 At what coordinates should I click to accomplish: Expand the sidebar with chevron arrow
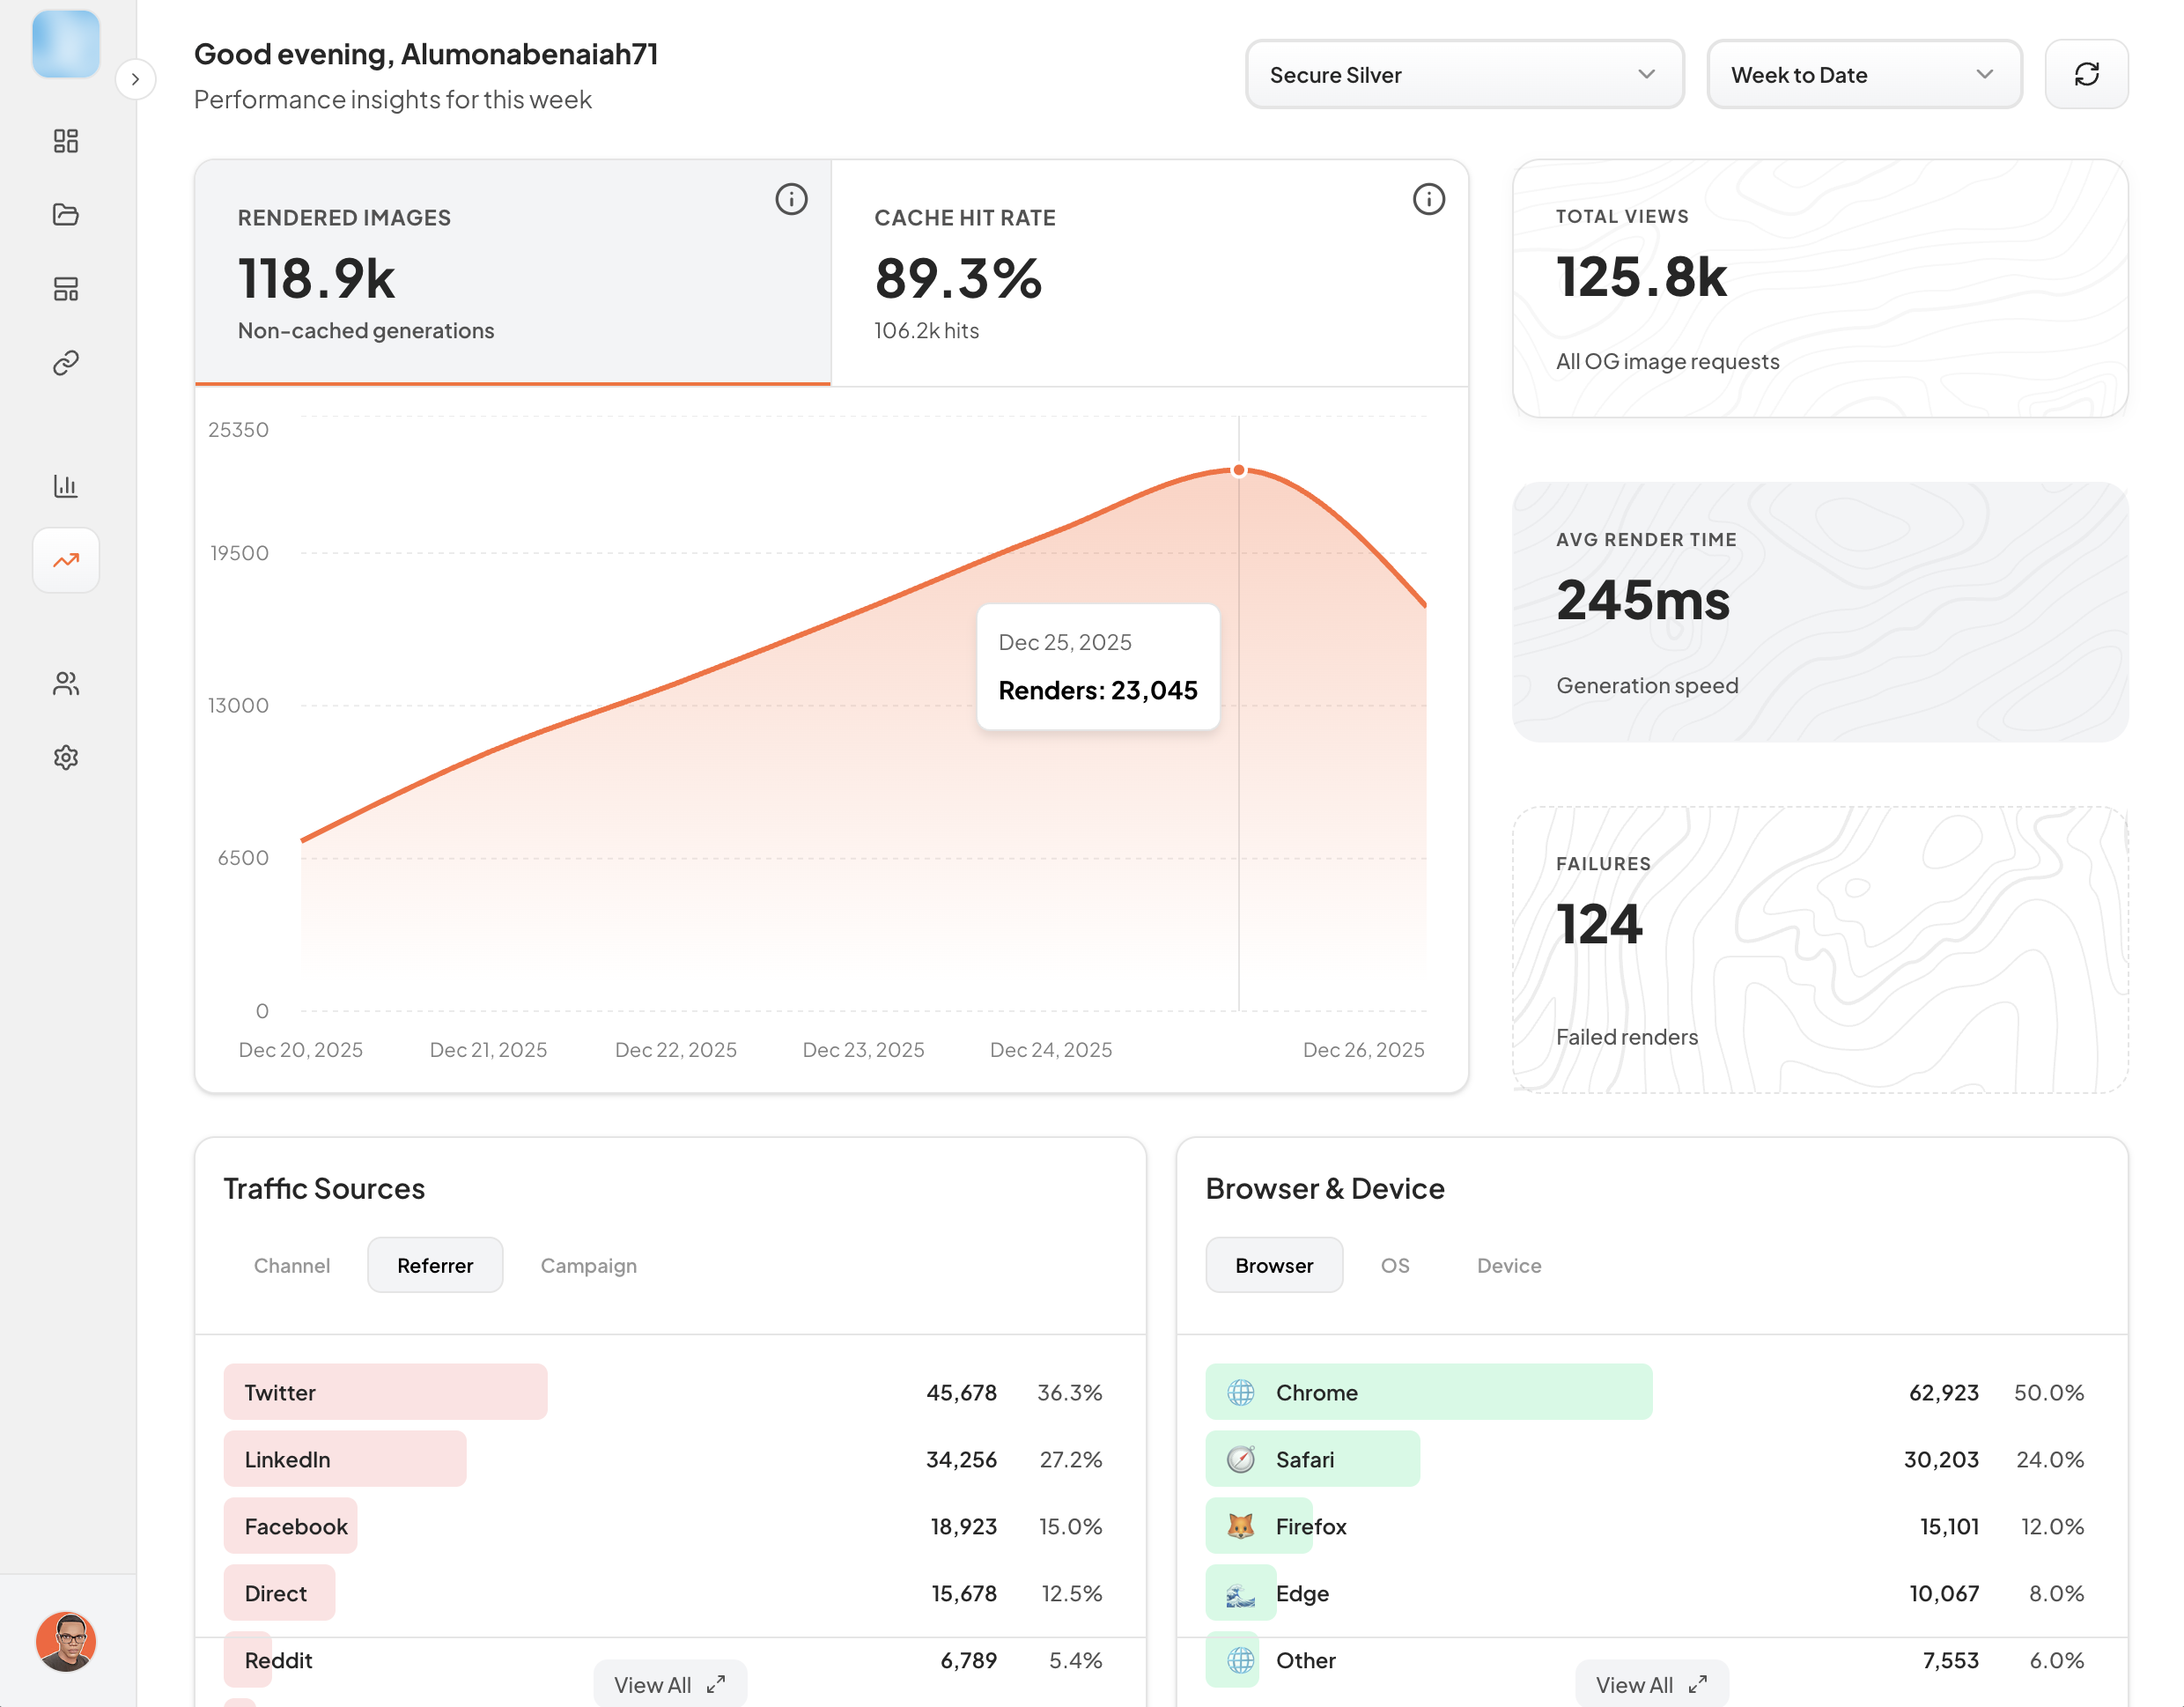[135, 79]
